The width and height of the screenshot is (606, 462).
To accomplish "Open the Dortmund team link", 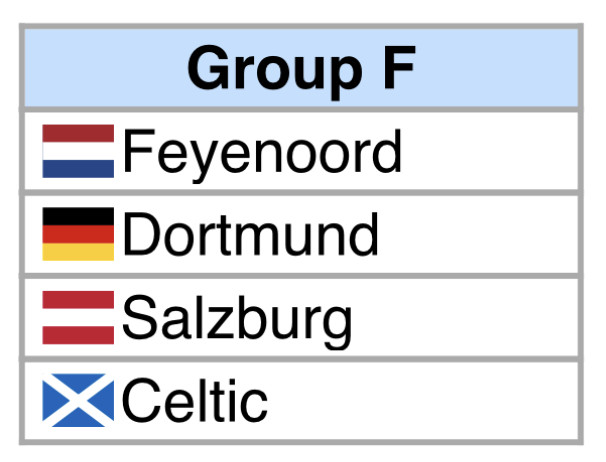I will (x=250, y=235).
